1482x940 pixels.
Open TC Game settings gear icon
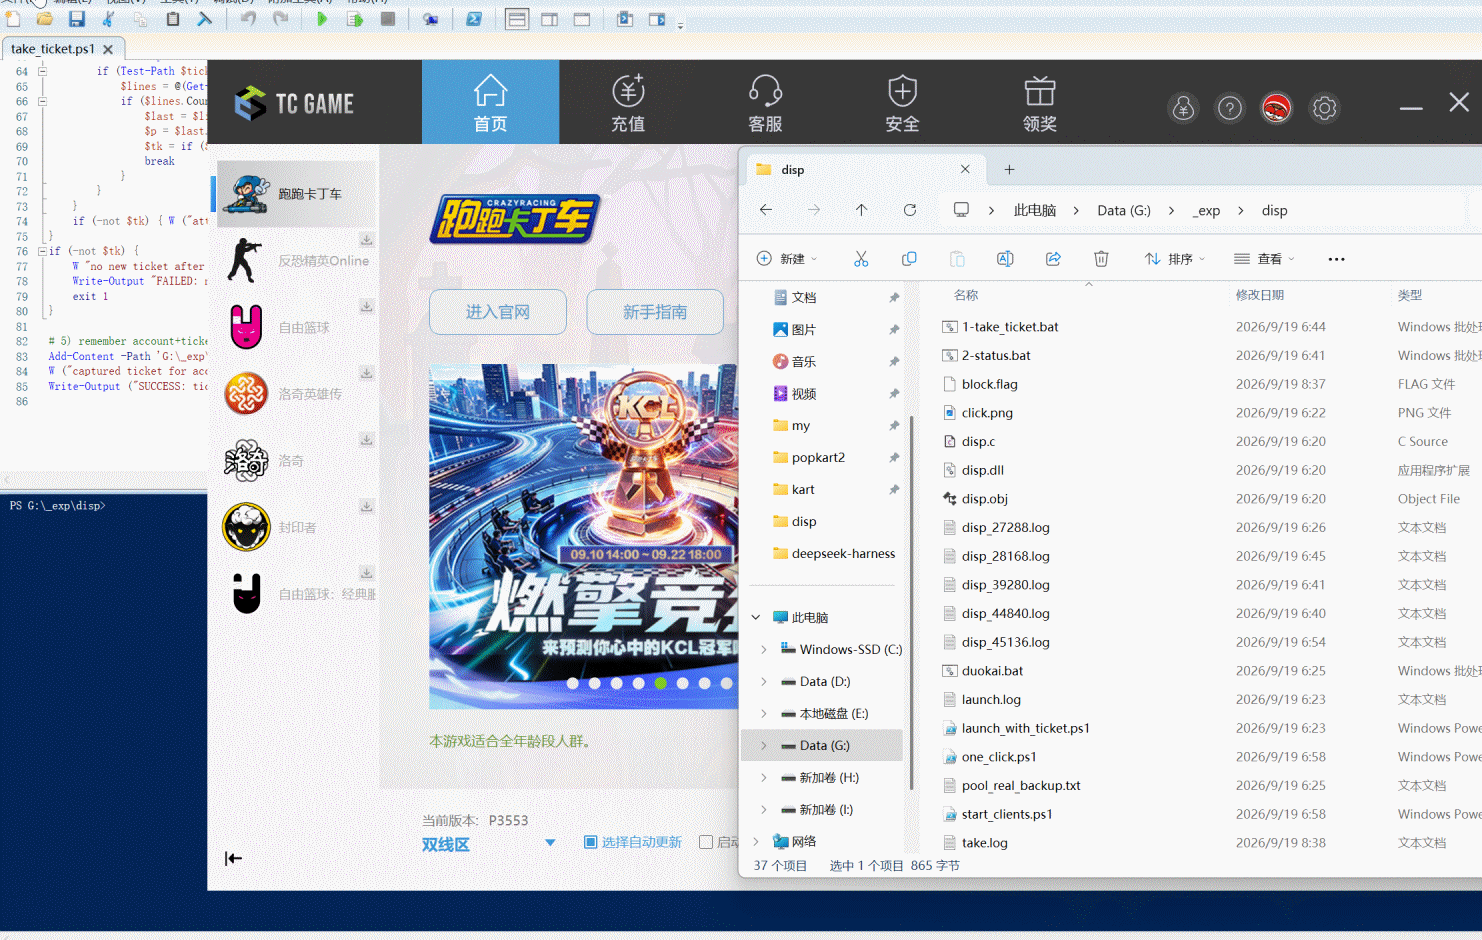click(1324, 108)
